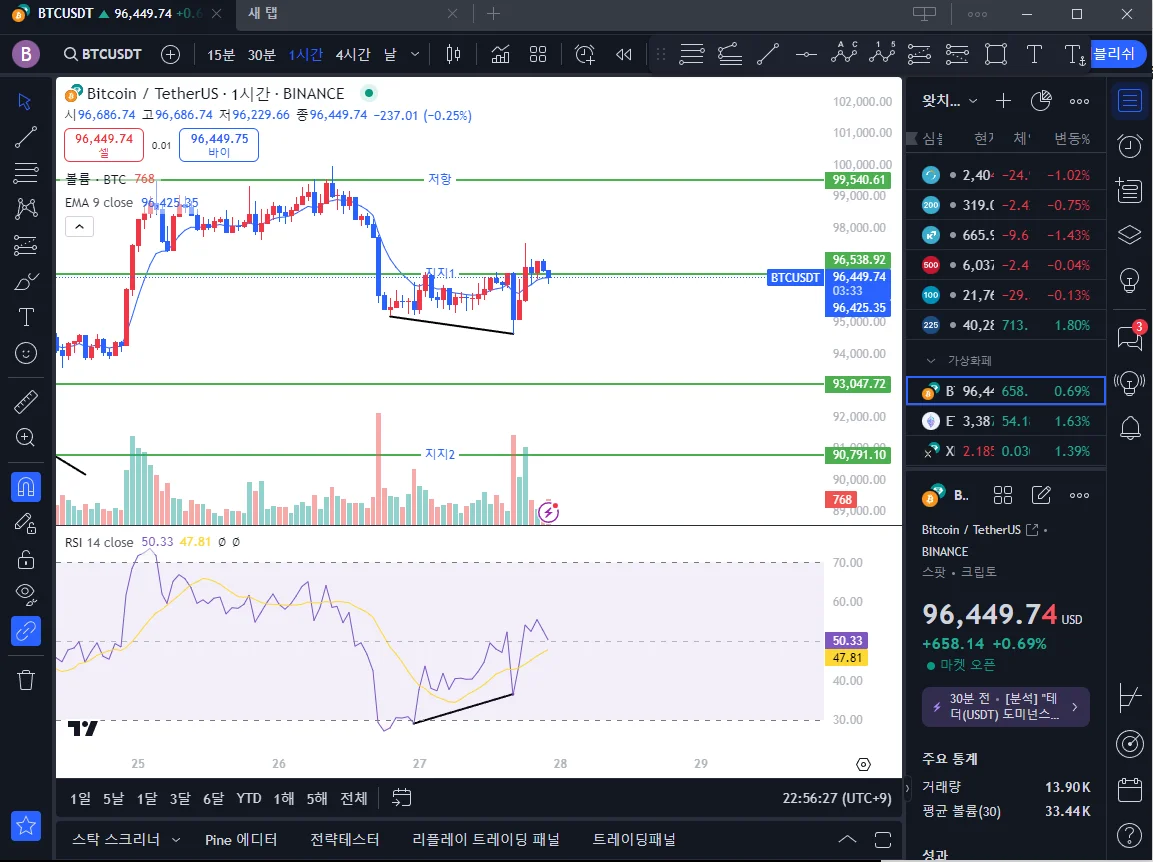Select the ruler measure tool

[25, 402]
